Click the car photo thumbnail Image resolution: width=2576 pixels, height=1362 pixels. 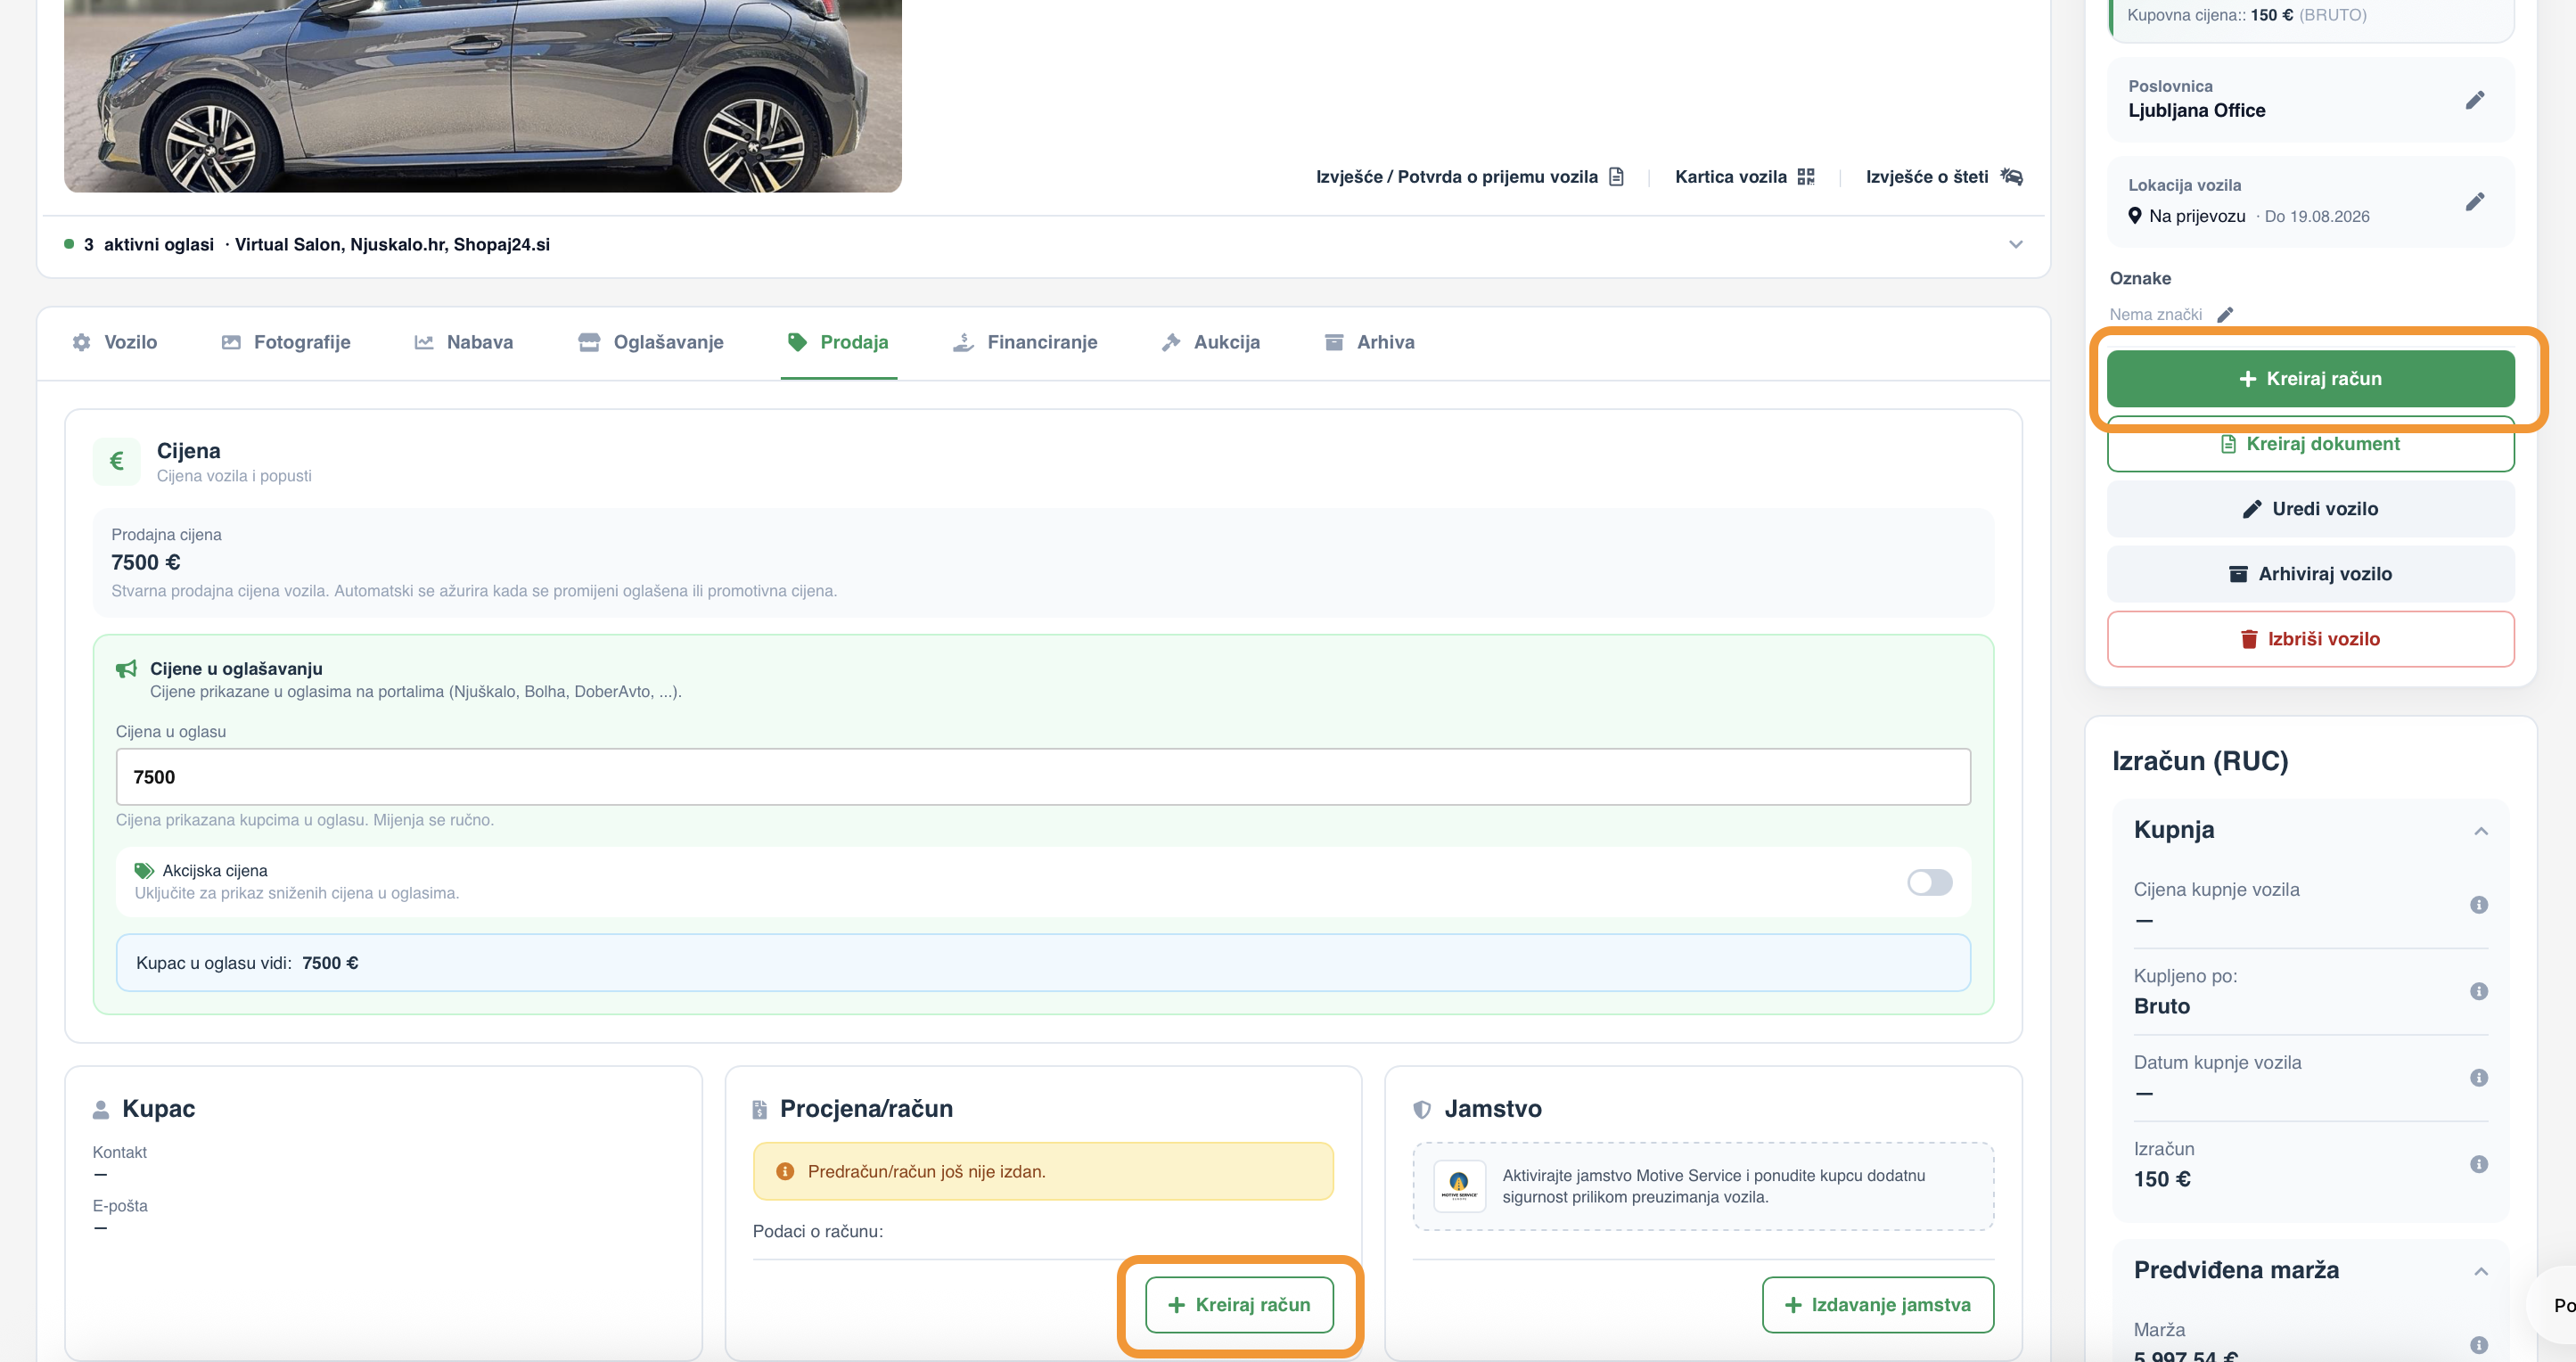point(482,96)
